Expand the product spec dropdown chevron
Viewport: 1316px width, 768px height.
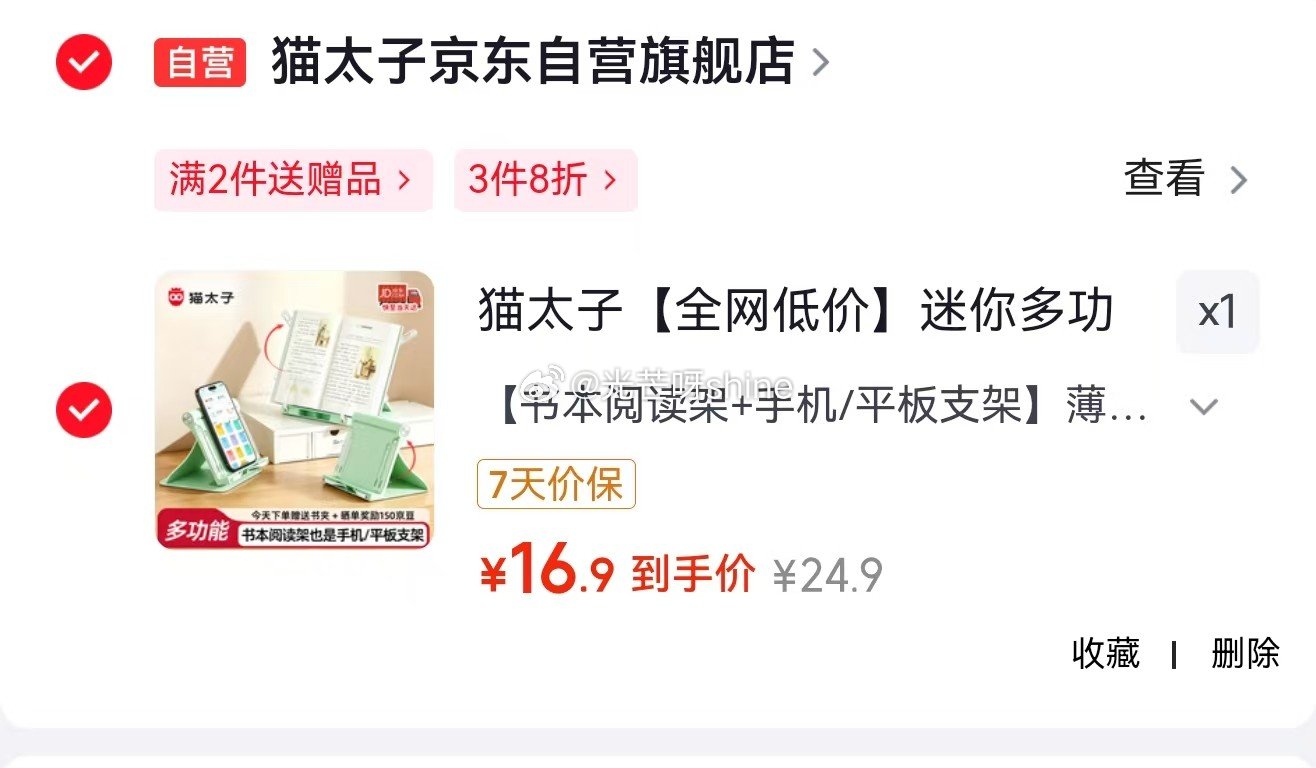coord(1204,407)
